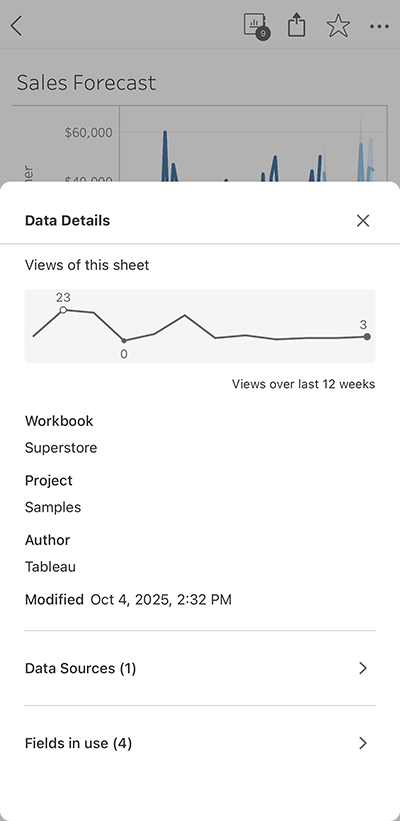This screenshot has height=821, width=400.
Task: Select the peak point labeled 23 on sparkline
Action: pos(63,310)
